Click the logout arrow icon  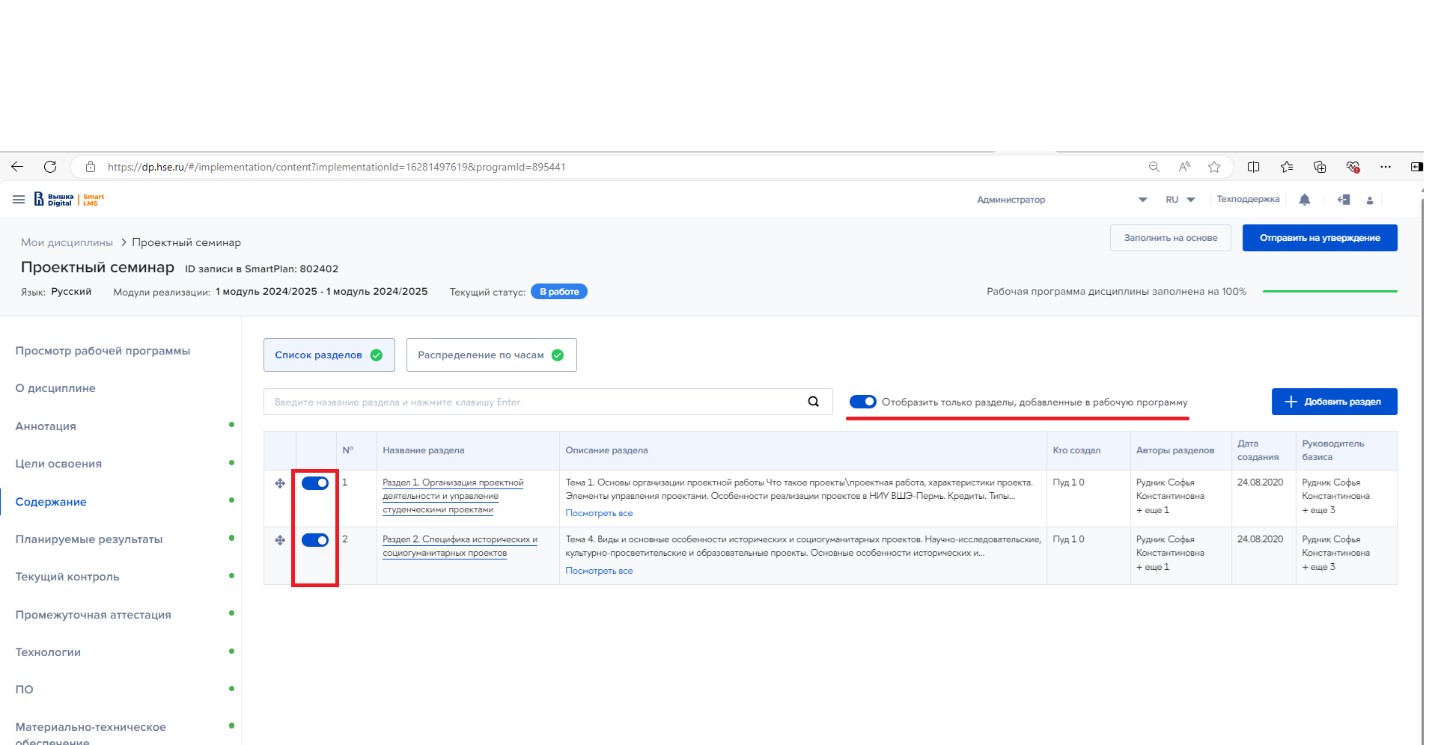pos(1343,200)
